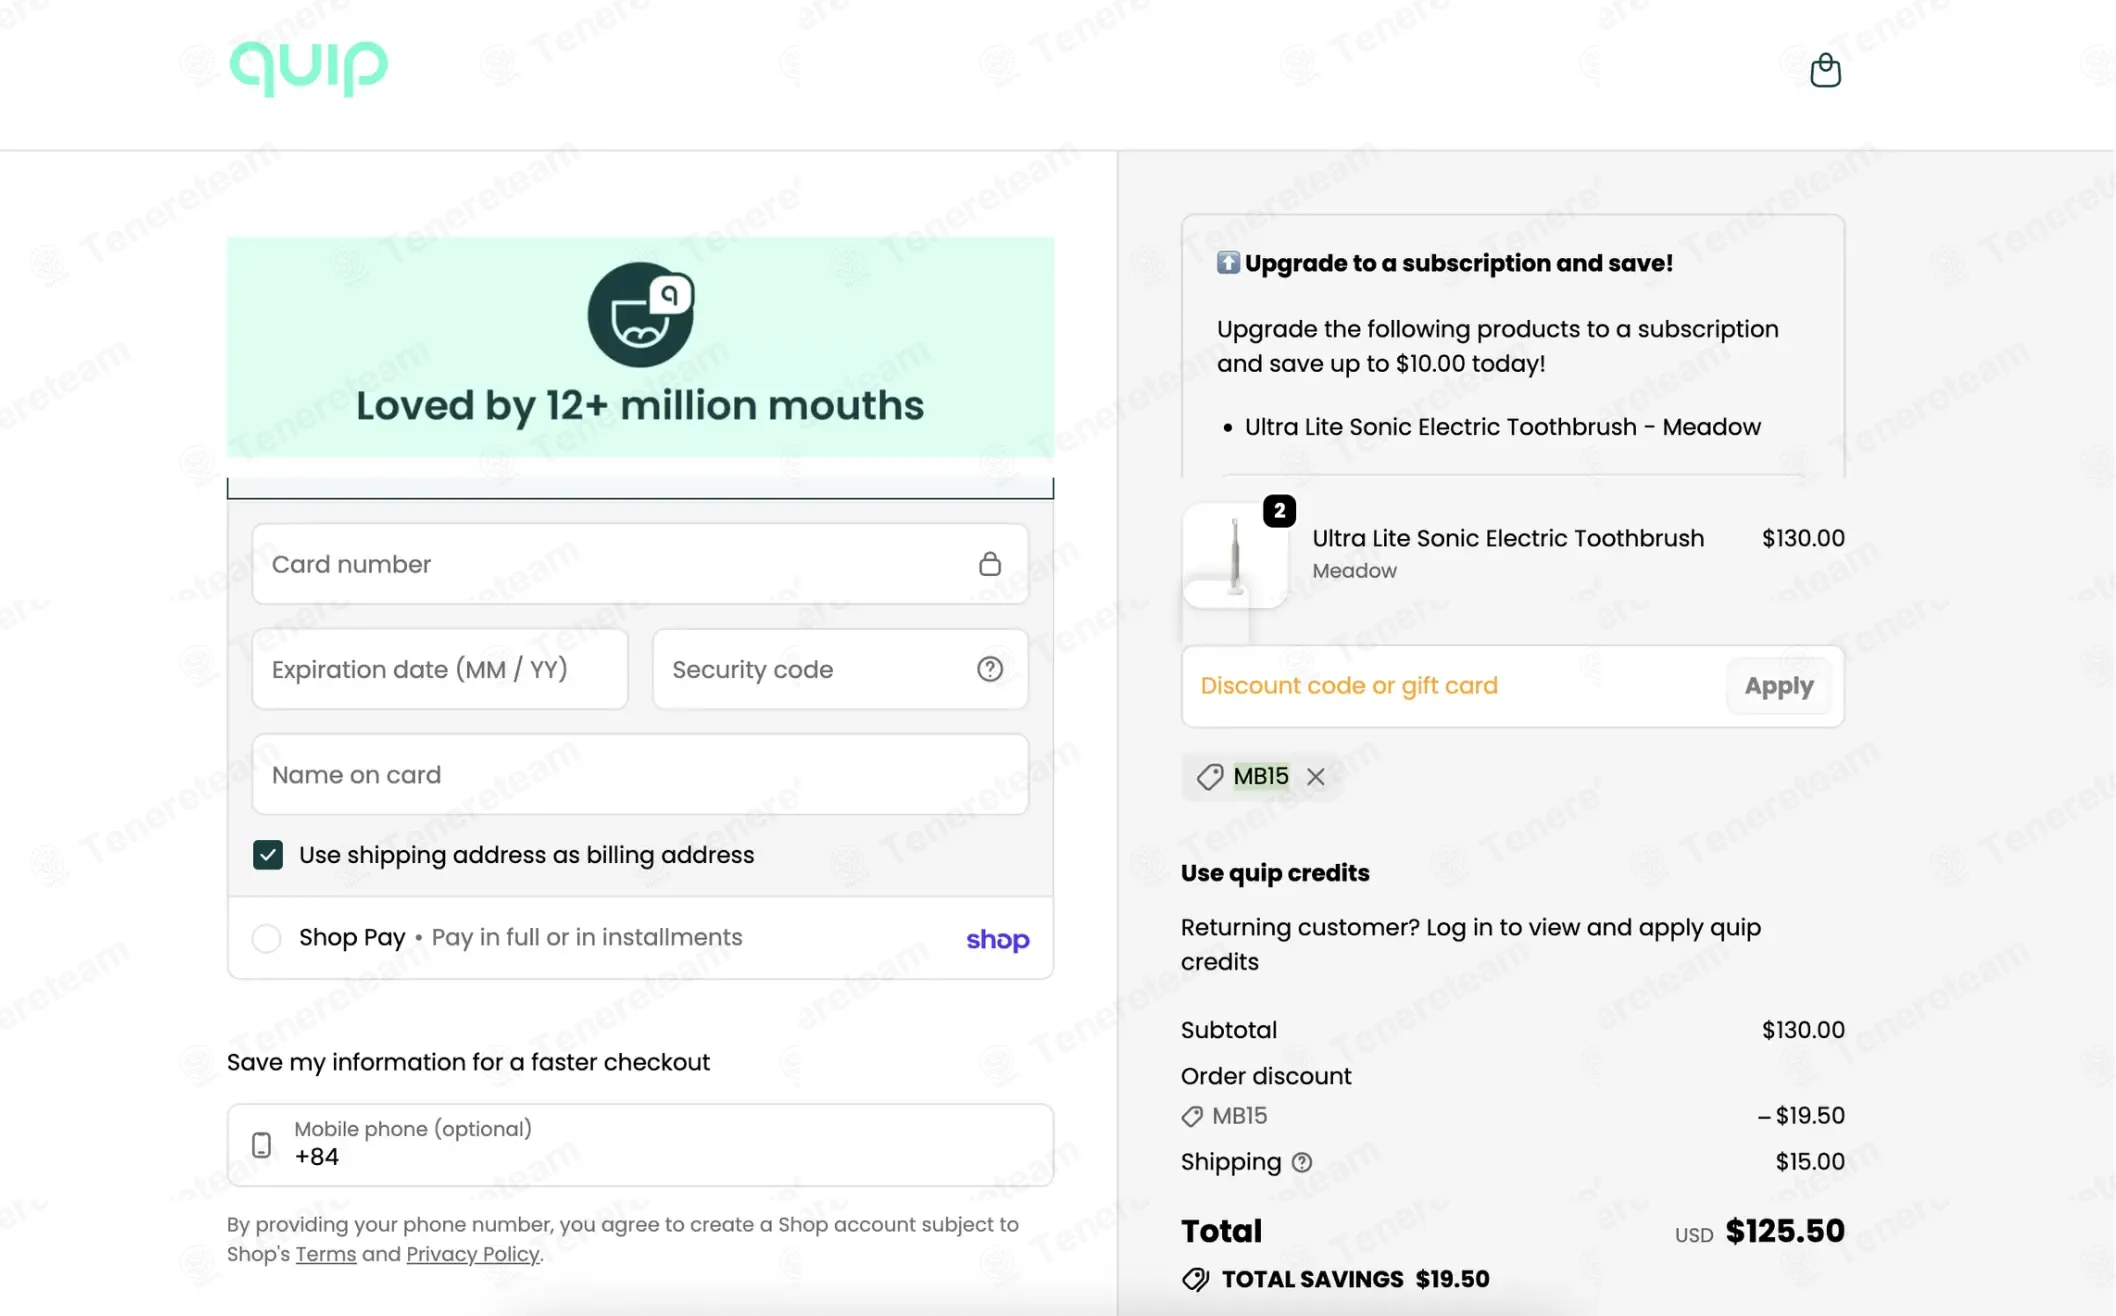
Task: Focus the Name on card field
Action: [x=640, y=774]
